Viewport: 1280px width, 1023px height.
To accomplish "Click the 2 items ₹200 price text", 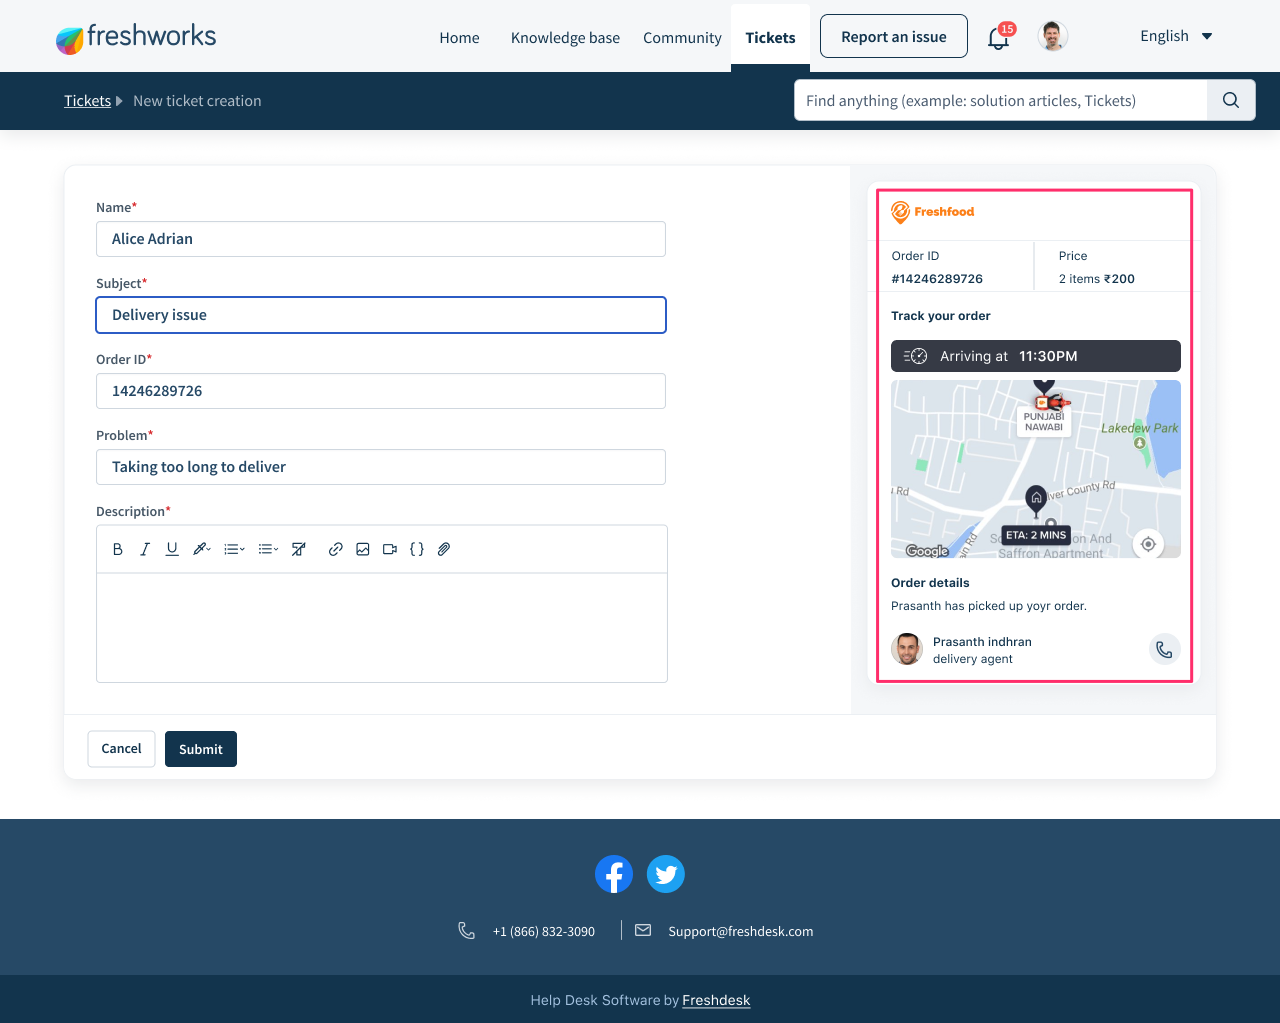I will (x=1097, y=279).
